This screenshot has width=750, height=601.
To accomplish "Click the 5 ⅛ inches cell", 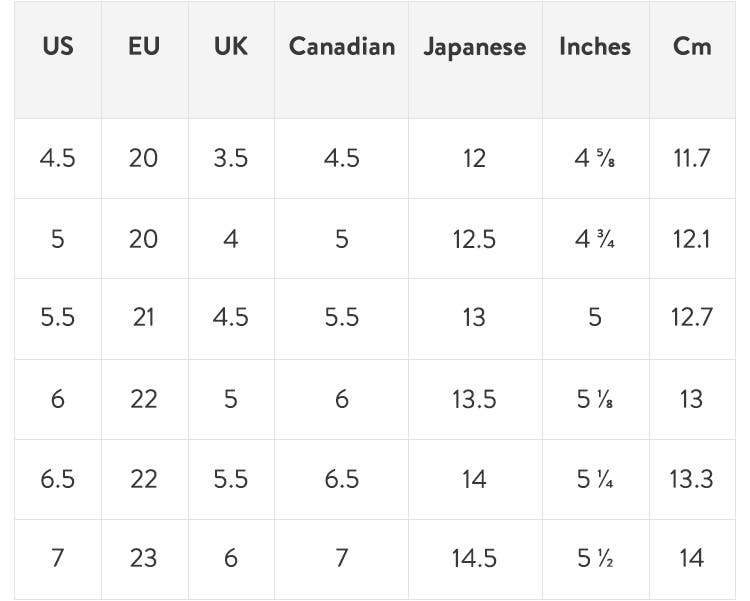I will pos(595,399).
